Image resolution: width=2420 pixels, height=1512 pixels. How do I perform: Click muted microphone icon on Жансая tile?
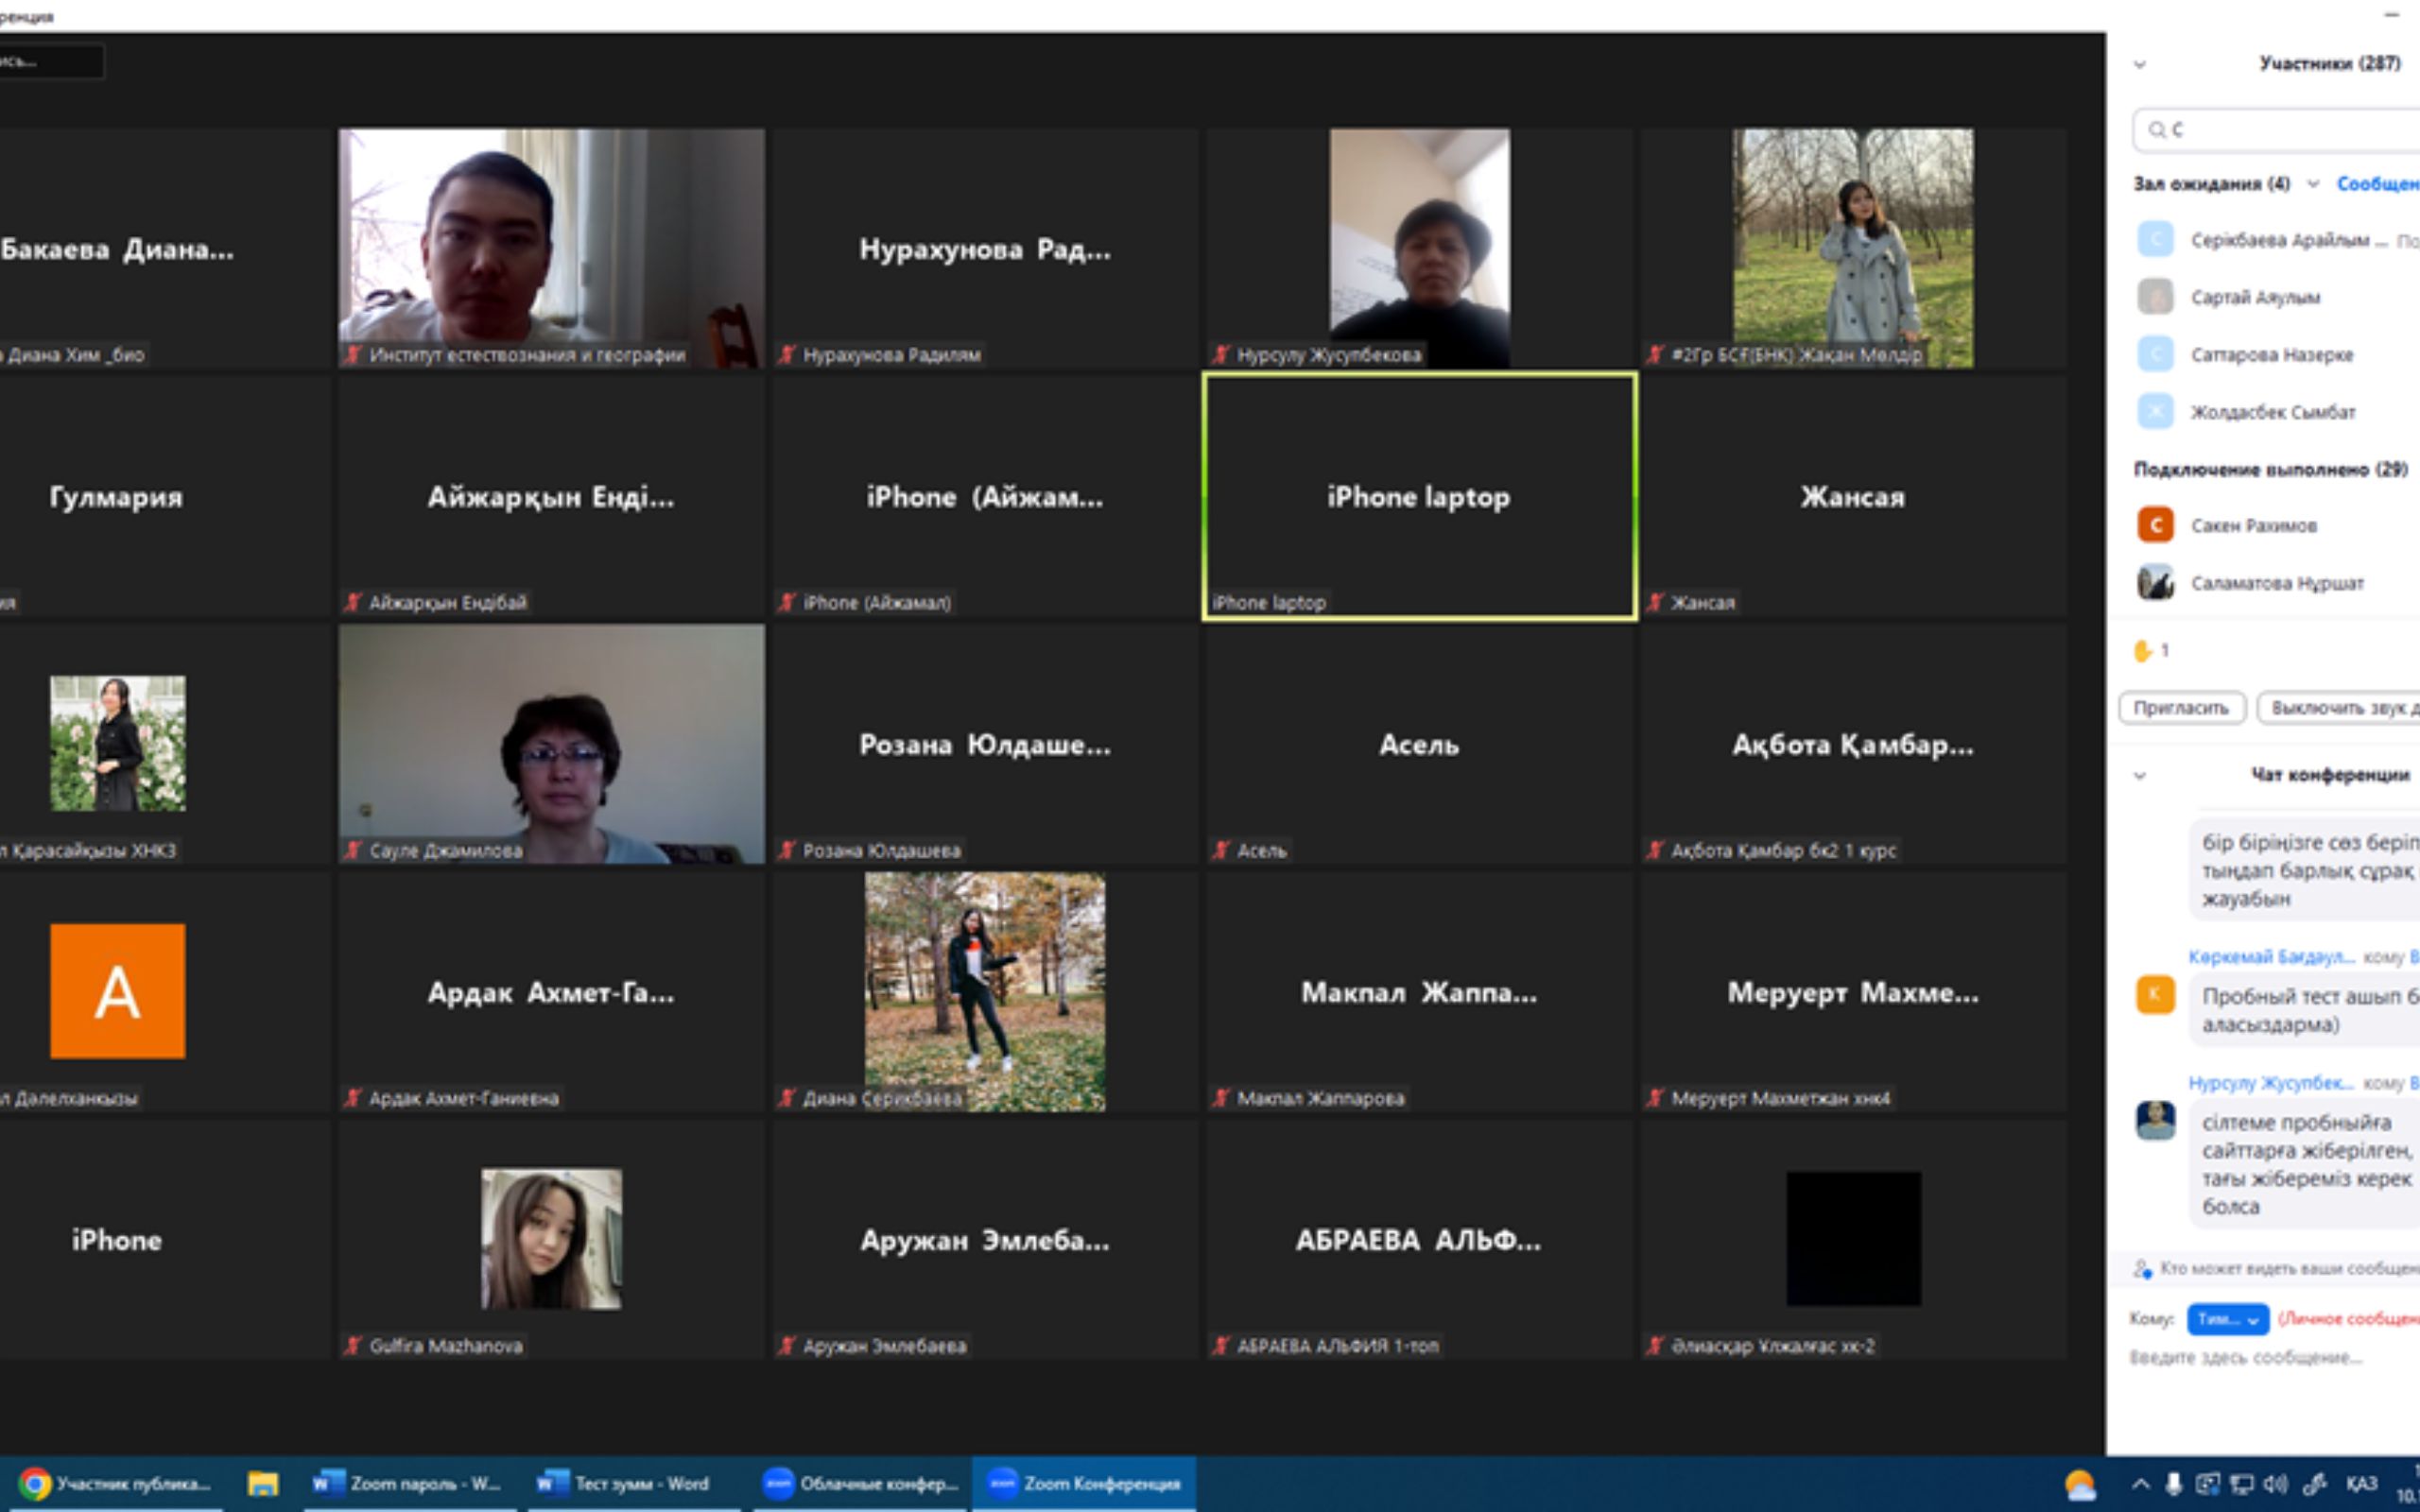tap(1655, 602)
